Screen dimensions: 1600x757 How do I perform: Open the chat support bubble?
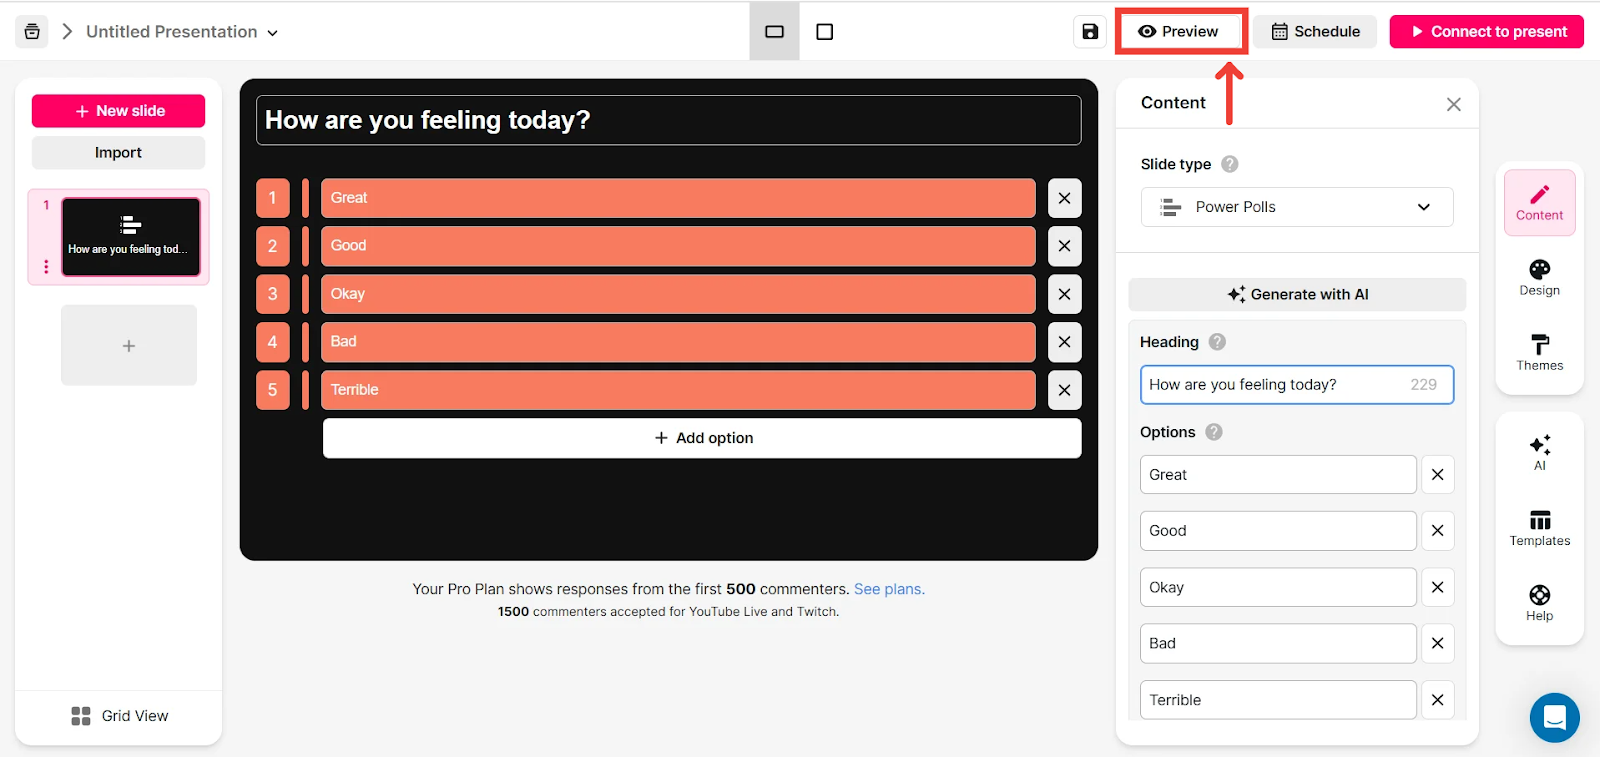click(x=1554, y=717)
